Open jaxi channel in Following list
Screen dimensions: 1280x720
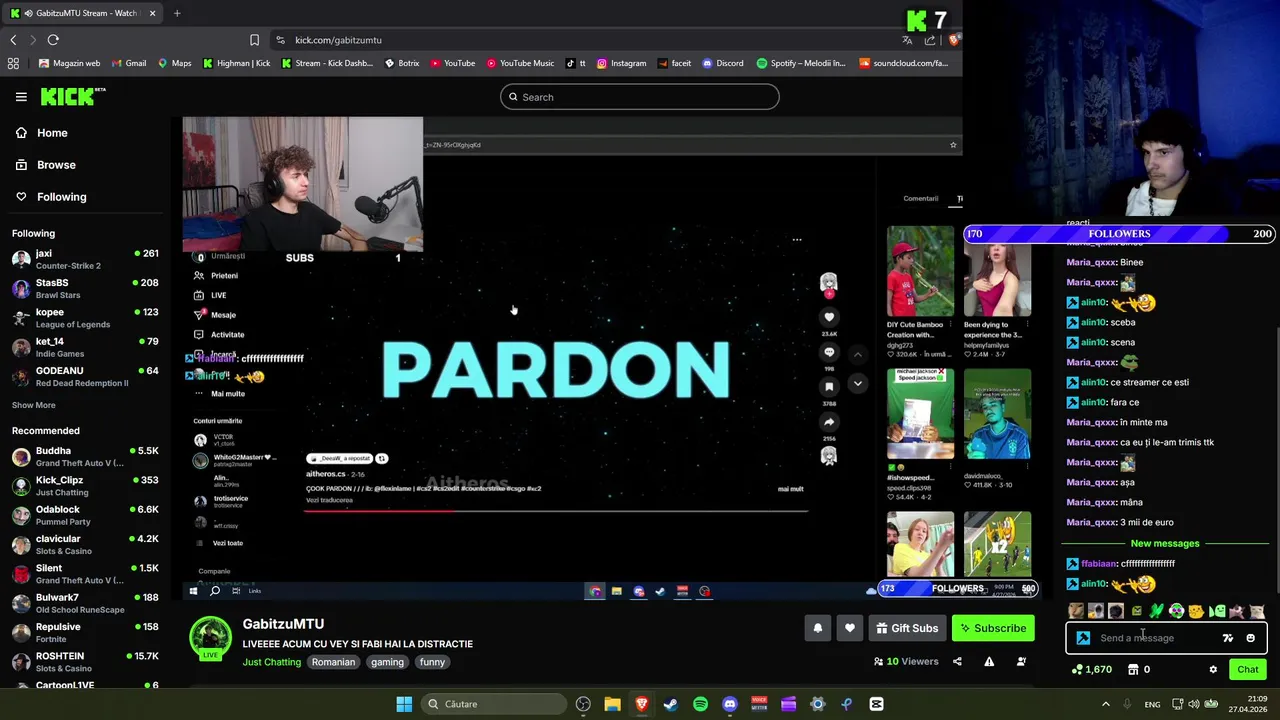tap(85, 259)
